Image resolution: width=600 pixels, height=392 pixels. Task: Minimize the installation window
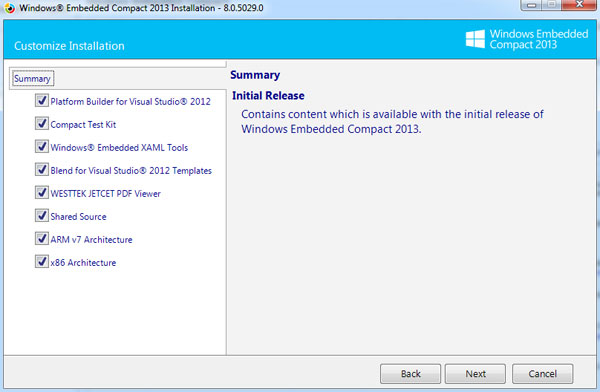tap(531, 5)
